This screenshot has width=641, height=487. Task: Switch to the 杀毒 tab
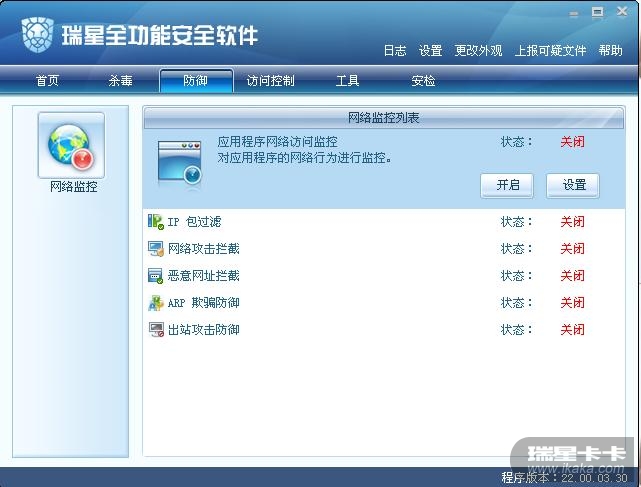point(121,81)
